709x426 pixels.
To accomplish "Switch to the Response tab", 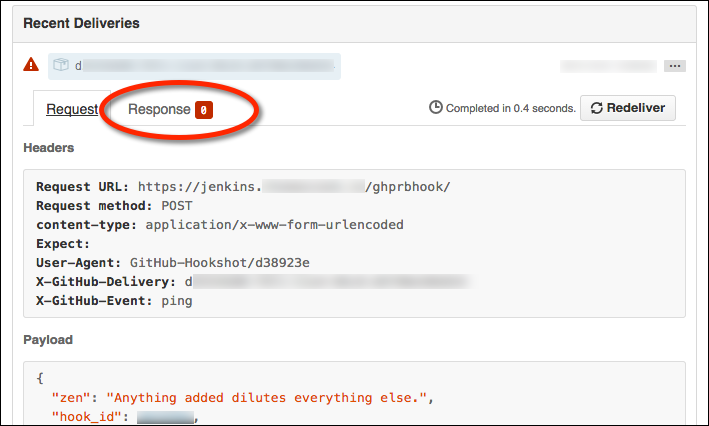I will pyautogui.click(x=159, y=109).
